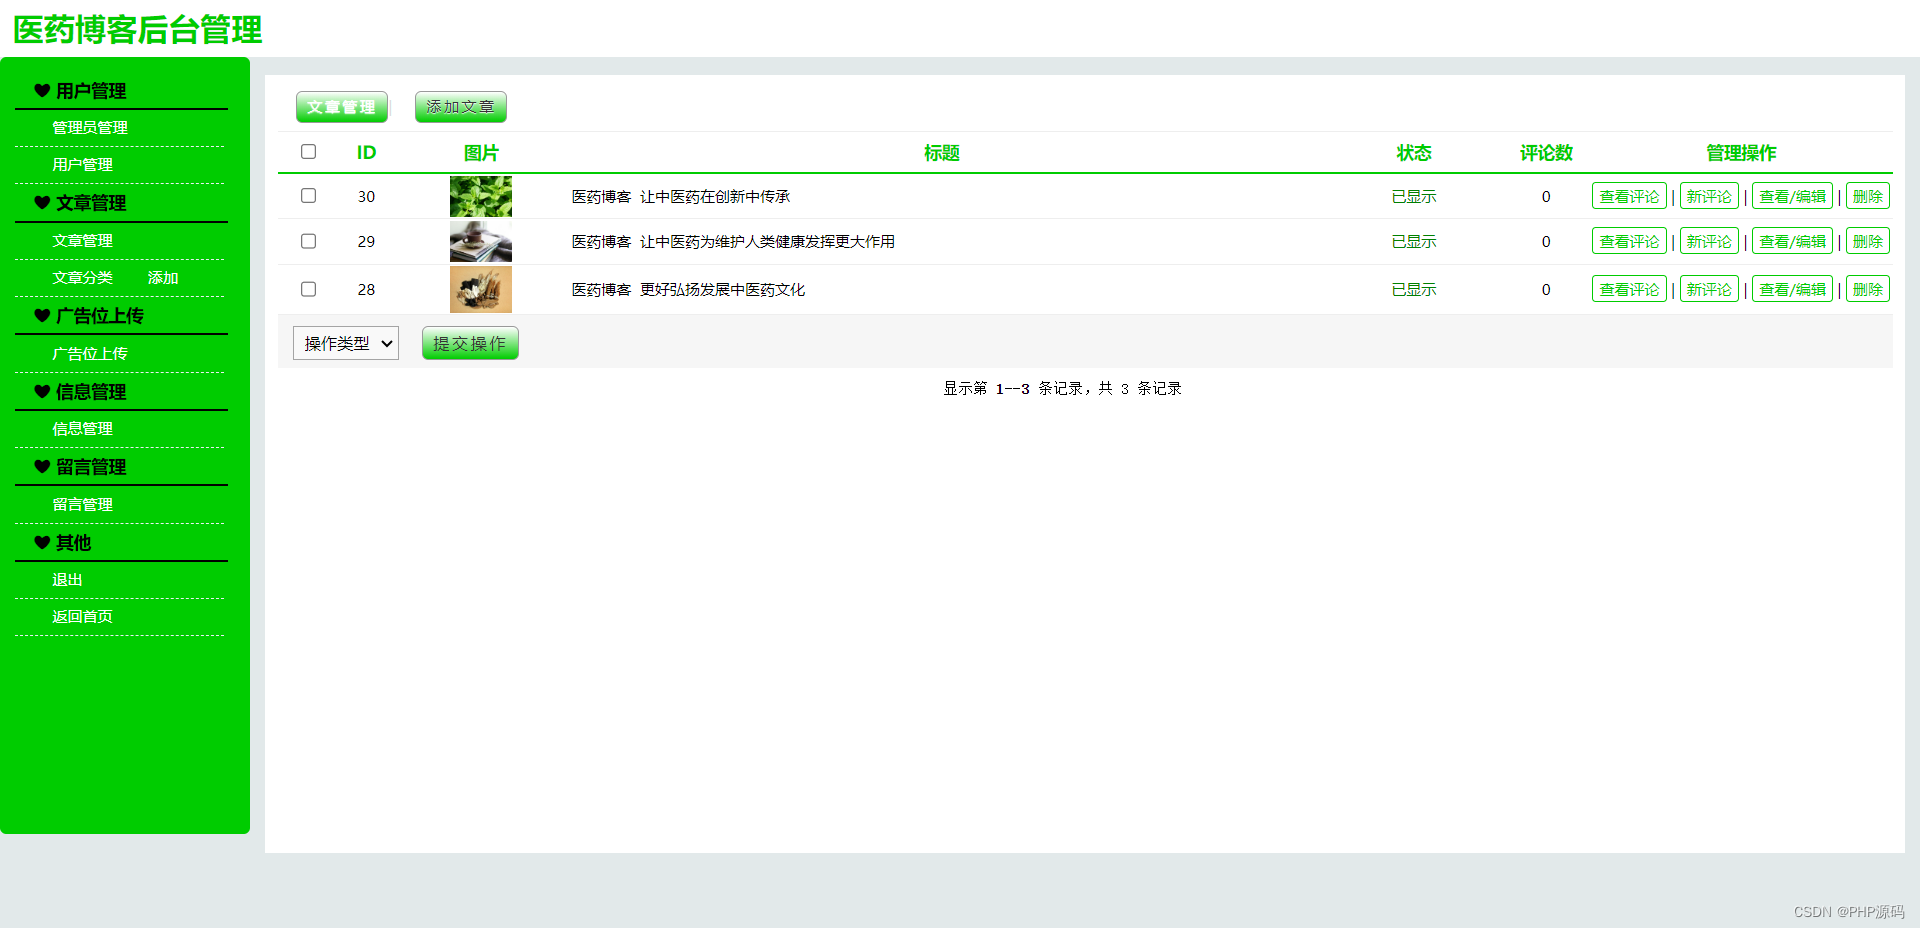Screen dimensions: 1920x928
Task: Open 广告位上传 sub-item in the sidebar
Action: [90, 354]
